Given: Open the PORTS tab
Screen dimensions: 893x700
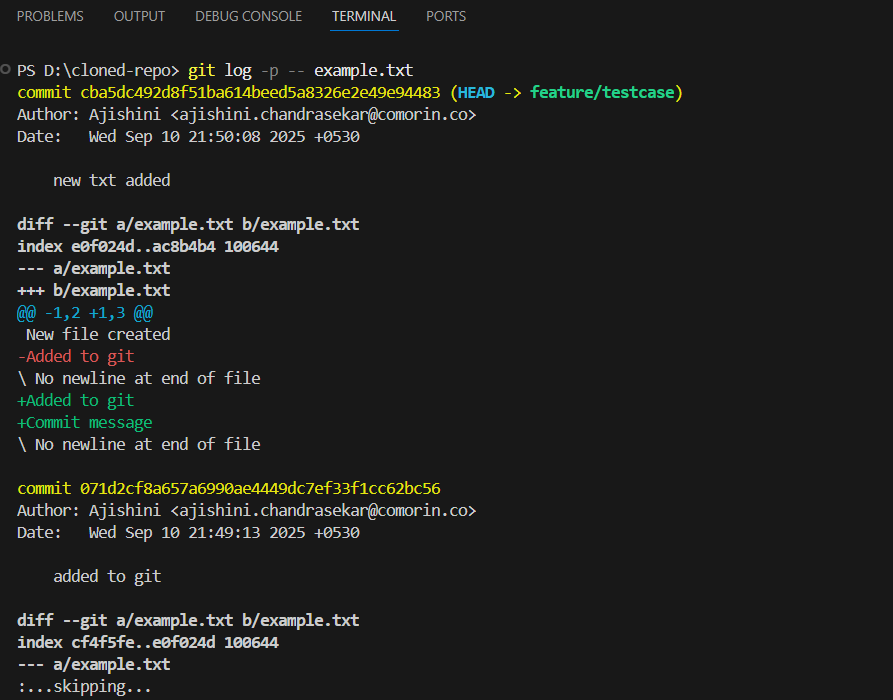Looking at the screenshot, I should 446,17.
